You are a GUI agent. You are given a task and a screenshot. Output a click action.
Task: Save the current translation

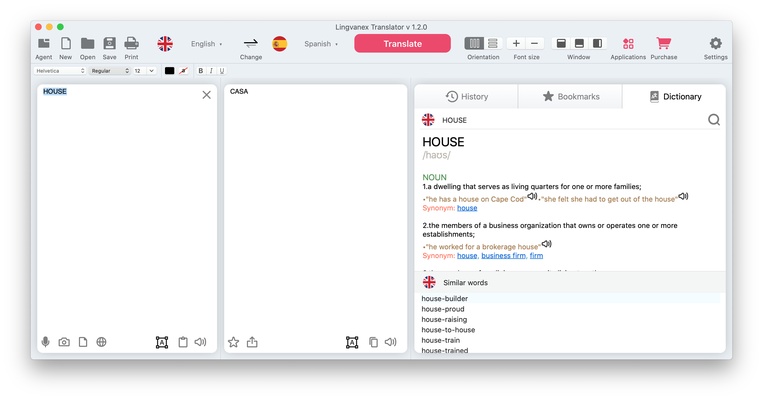tap(109, 44)
